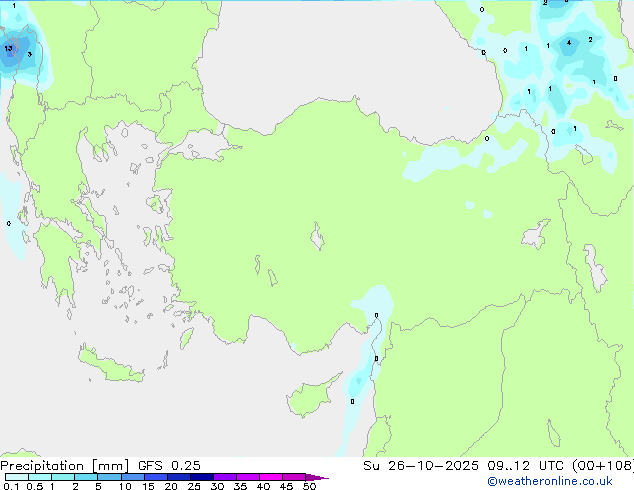Click the 0.1–0.5 mm legend swatch
Screen dimensions: 634x490
pyautogui.click(x=17, y=477)
